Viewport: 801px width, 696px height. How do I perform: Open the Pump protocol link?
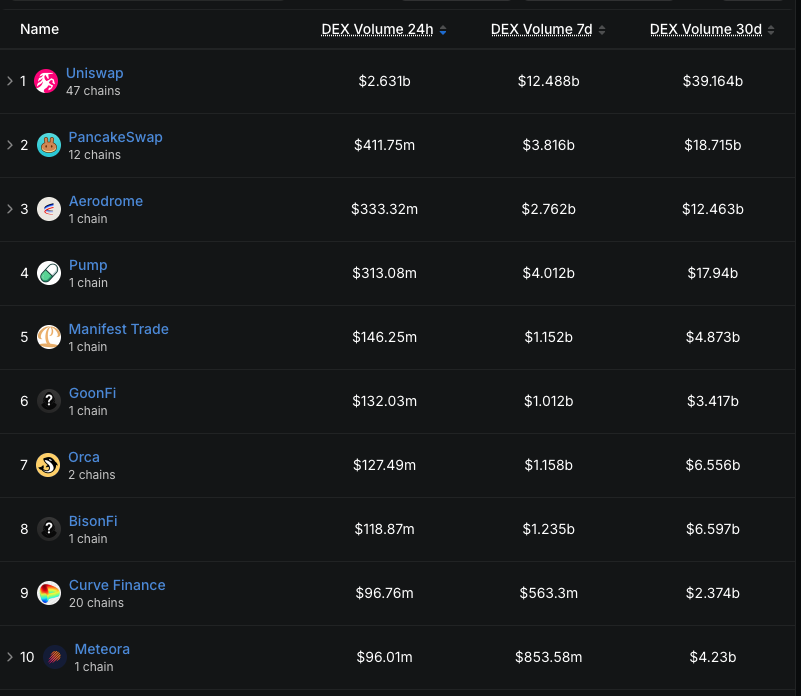click(88, 265)
